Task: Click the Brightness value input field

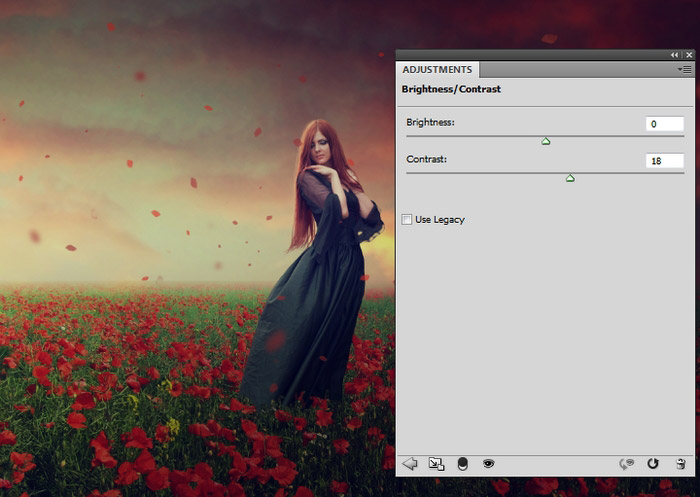Action: tap(664, 124)
